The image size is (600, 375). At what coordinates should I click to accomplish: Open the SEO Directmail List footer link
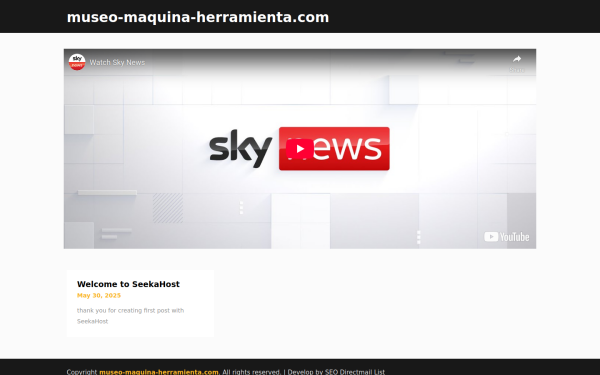pos(355,372)
